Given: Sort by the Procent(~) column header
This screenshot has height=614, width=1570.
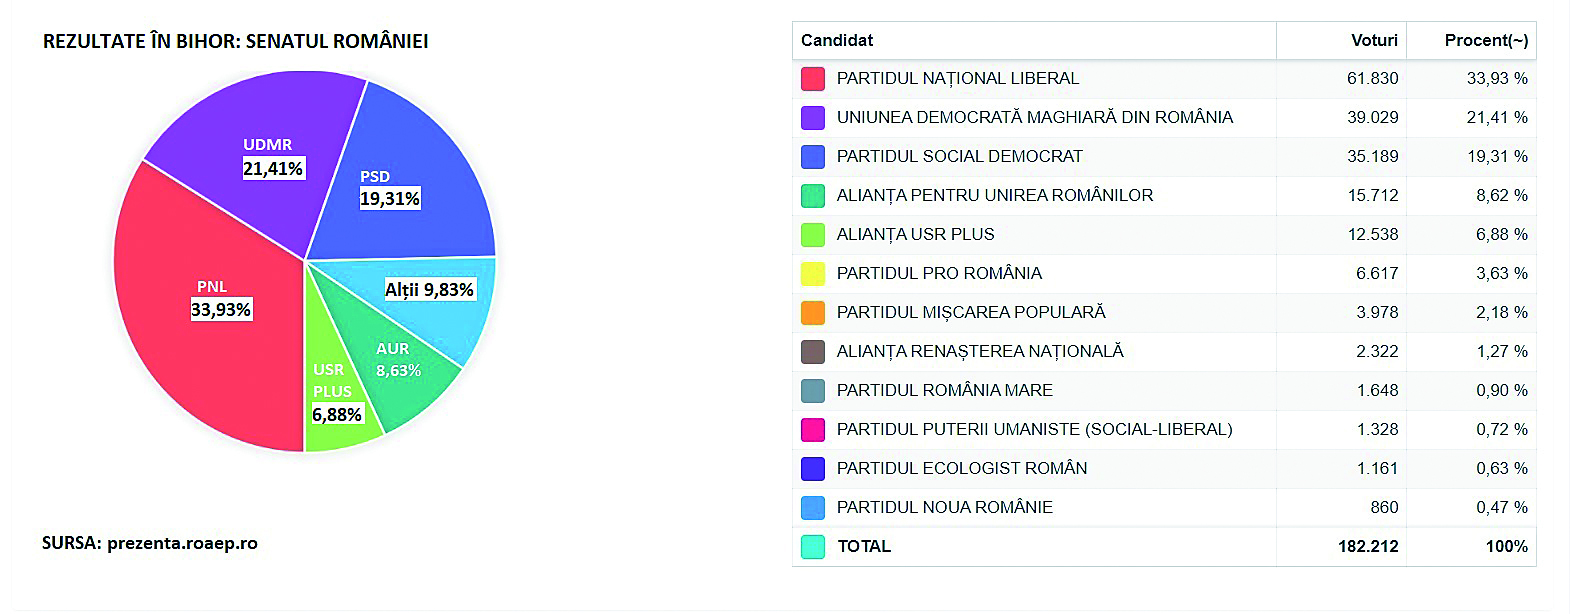Looking at the screenshot, I should pyautogui.click(x=1486, y=41).
